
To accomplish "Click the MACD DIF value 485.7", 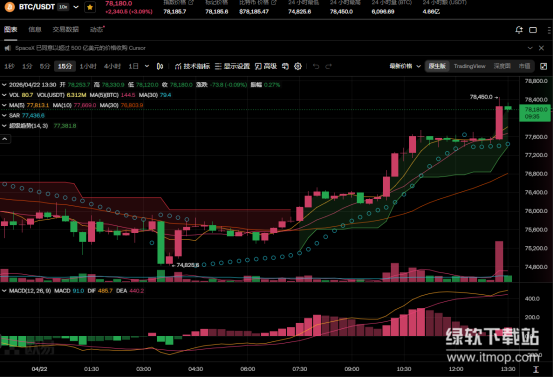I will click(x=105, y=291).
